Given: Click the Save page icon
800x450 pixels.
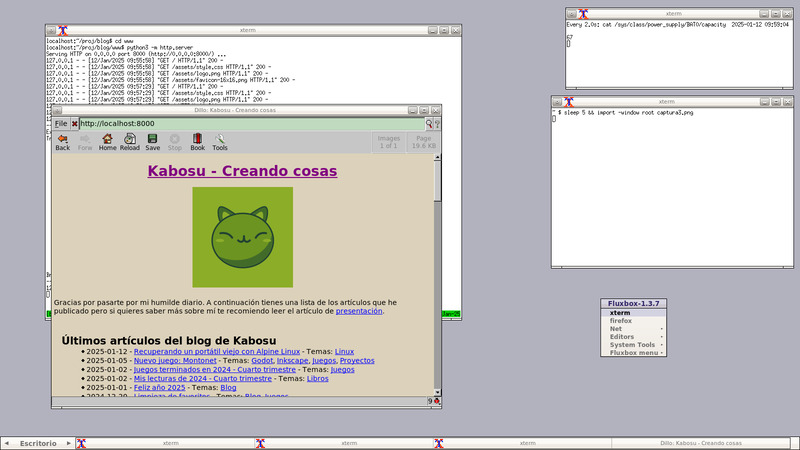Looking at the screenshot, I should (x=153, y=141).
